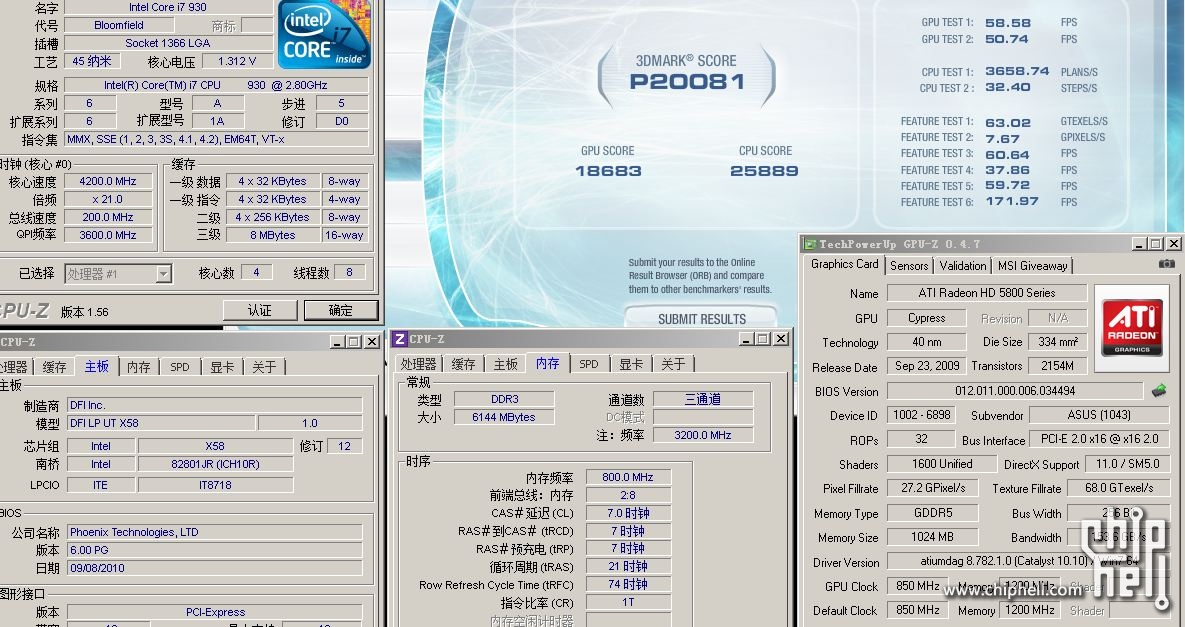
Task: Click the tRFC value 74 时钟
Action: [628, 584]
